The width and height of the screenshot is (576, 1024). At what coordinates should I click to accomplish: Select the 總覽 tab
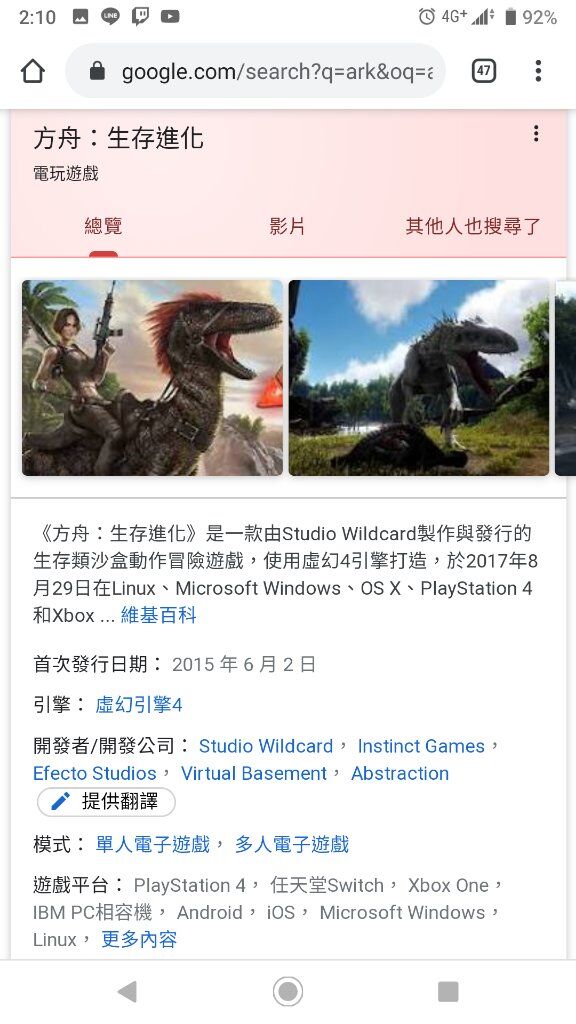pyautogui.click(x=103, y=226)
